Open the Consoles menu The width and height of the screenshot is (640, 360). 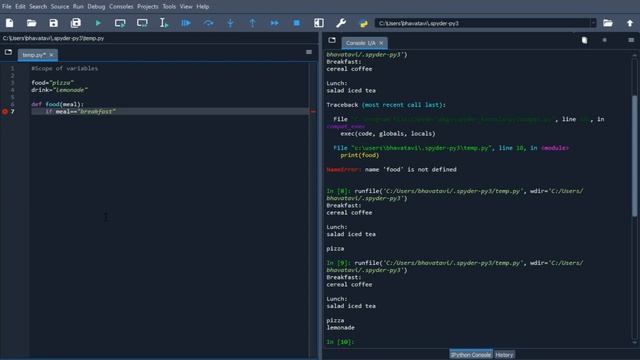click(121, 7)
